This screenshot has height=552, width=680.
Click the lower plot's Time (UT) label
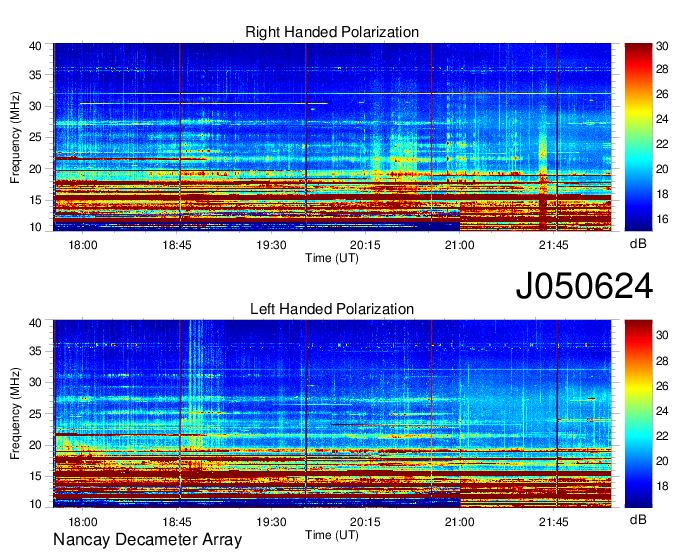tap(332, 535)
